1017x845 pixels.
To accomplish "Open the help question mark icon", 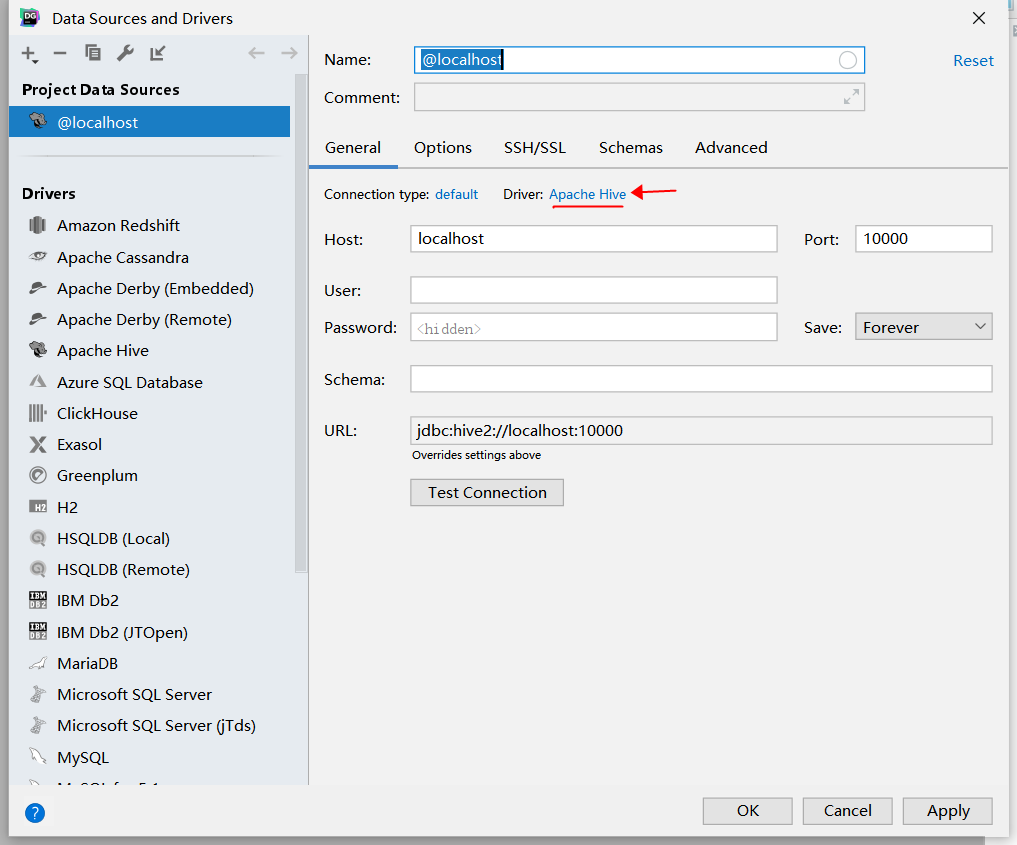I will [34, 813].
